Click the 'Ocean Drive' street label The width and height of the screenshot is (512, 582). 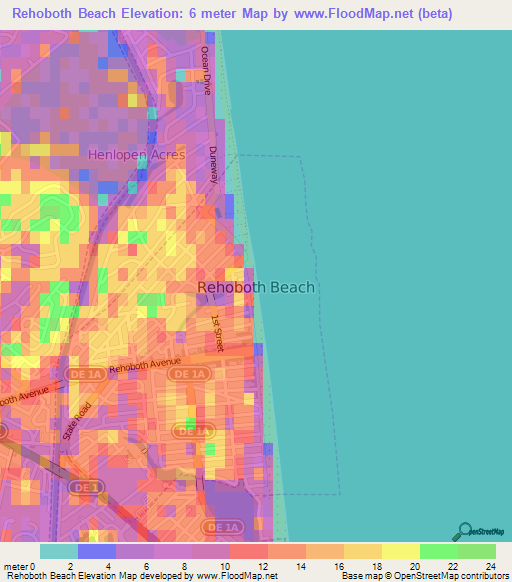pyautogui.click(x=206, y=71)
